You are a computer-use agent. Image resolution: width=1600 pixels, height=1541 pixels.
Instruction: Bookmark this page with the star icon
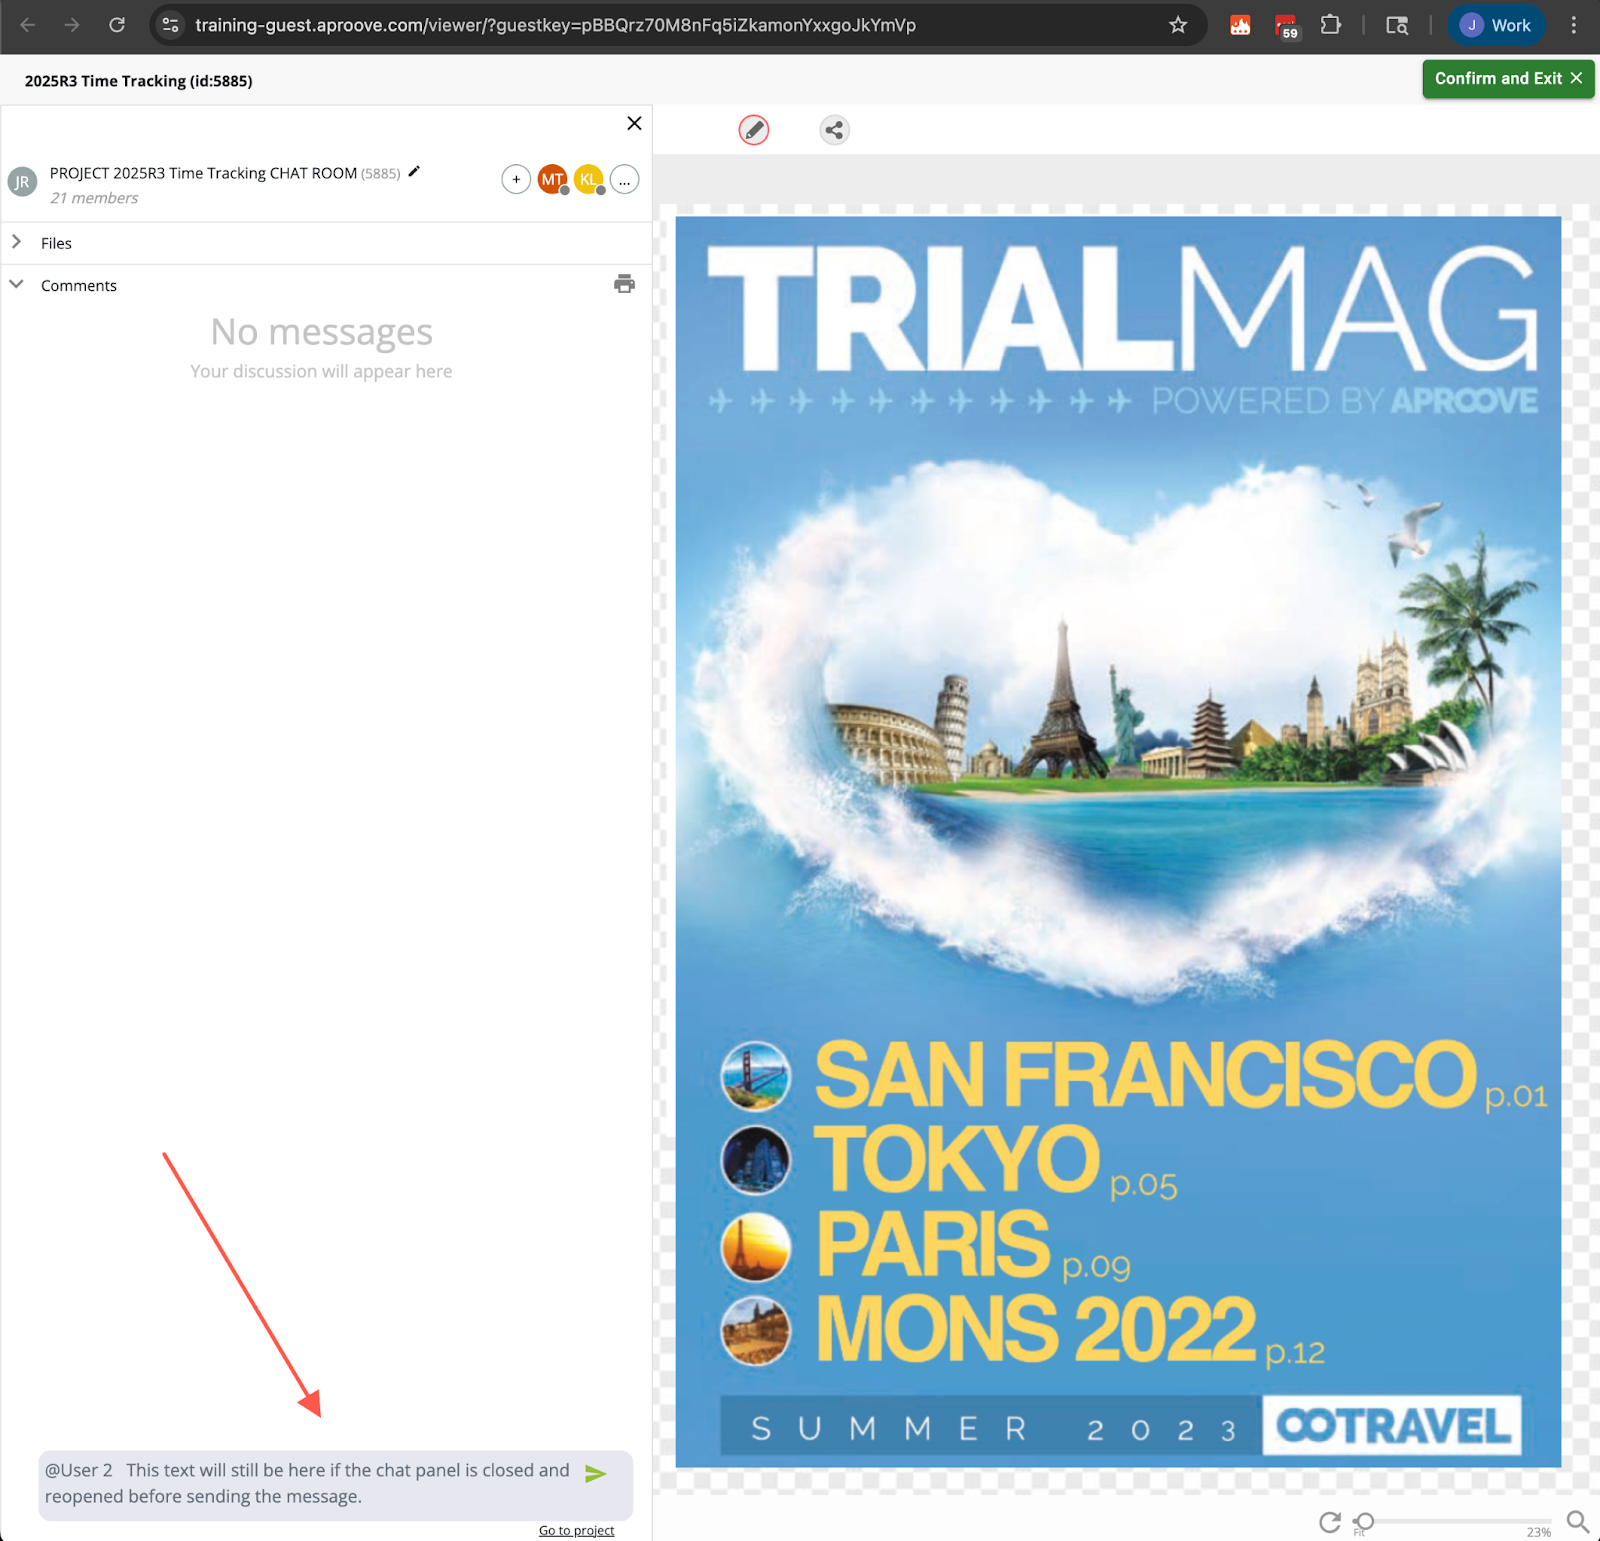[x=1178, y=25]
